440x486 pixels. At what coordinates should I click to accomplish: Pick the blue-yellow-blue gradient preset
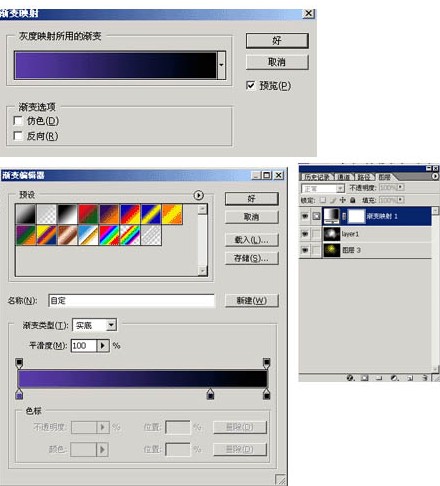pos(151,214)
